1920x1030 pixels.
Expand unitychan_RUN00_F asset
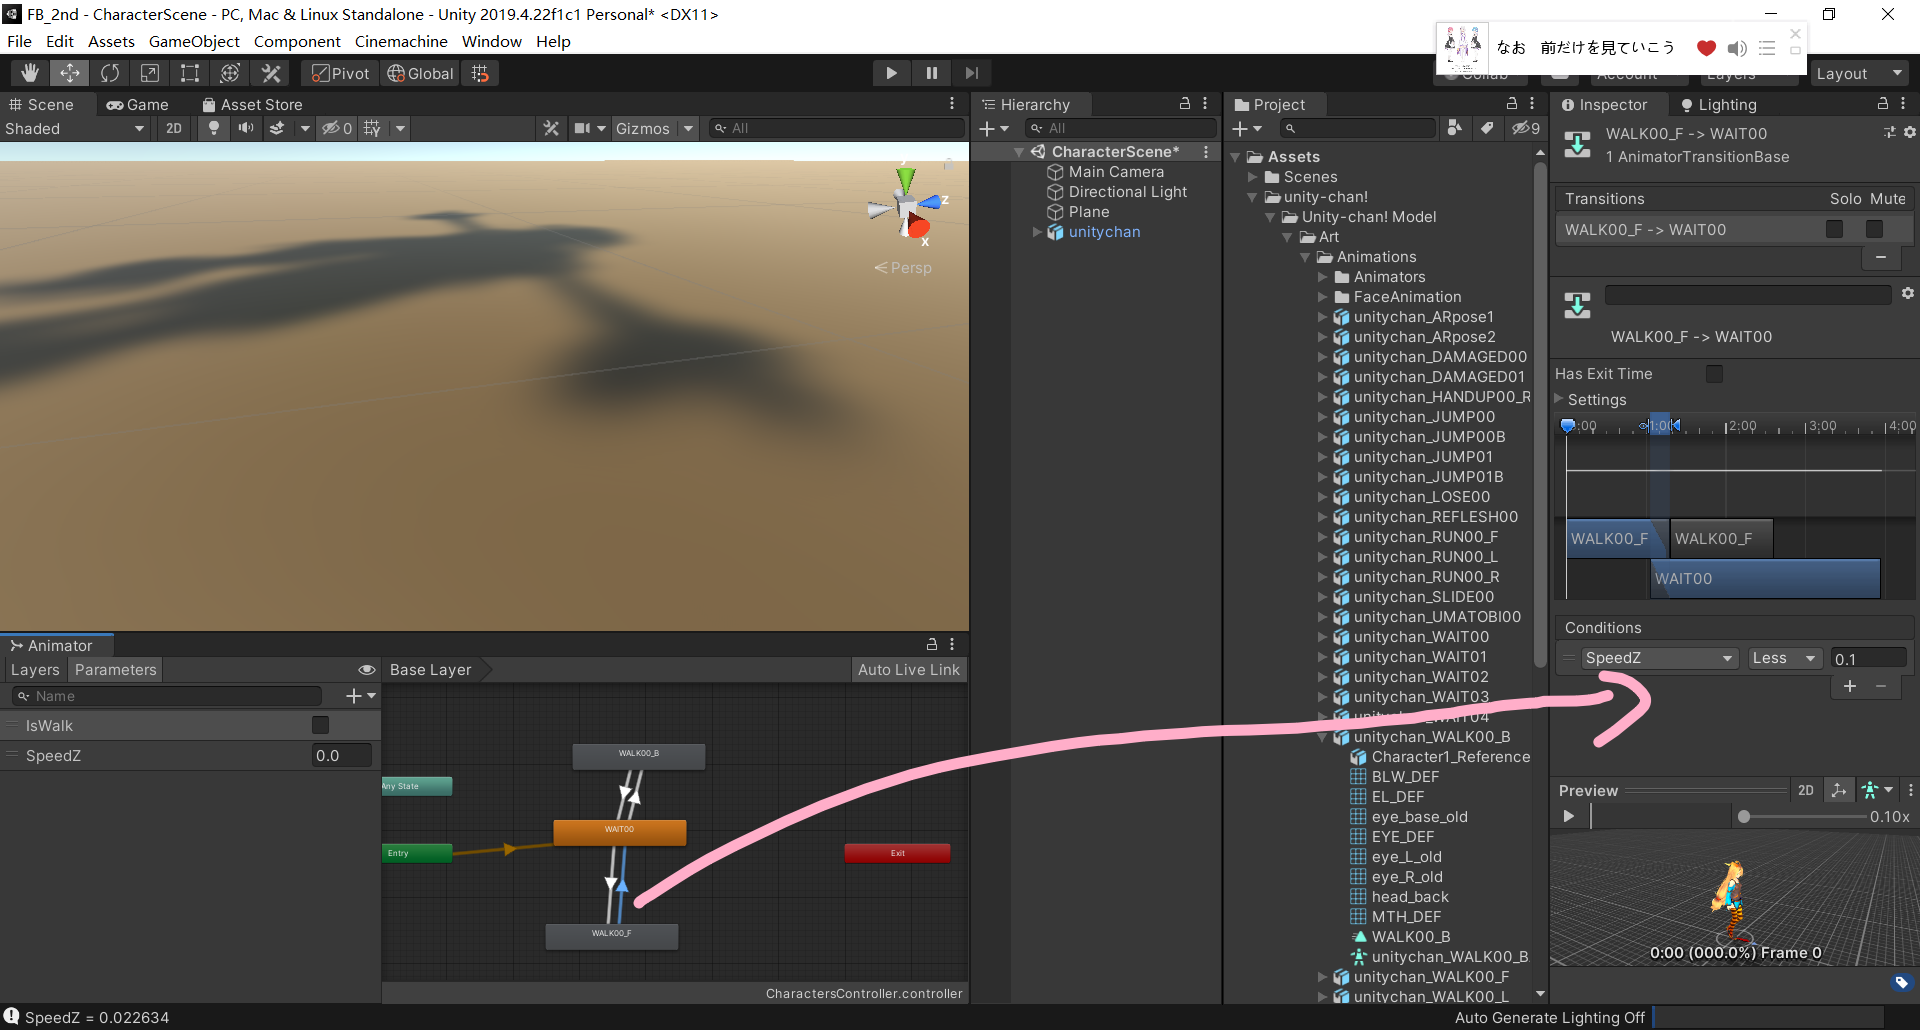click(1322, 537)
